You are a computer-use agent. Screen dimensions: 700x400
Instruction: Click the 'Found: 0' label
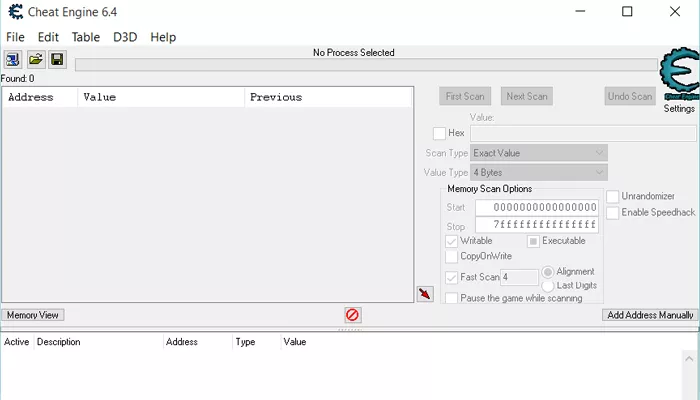pos(17,79)
